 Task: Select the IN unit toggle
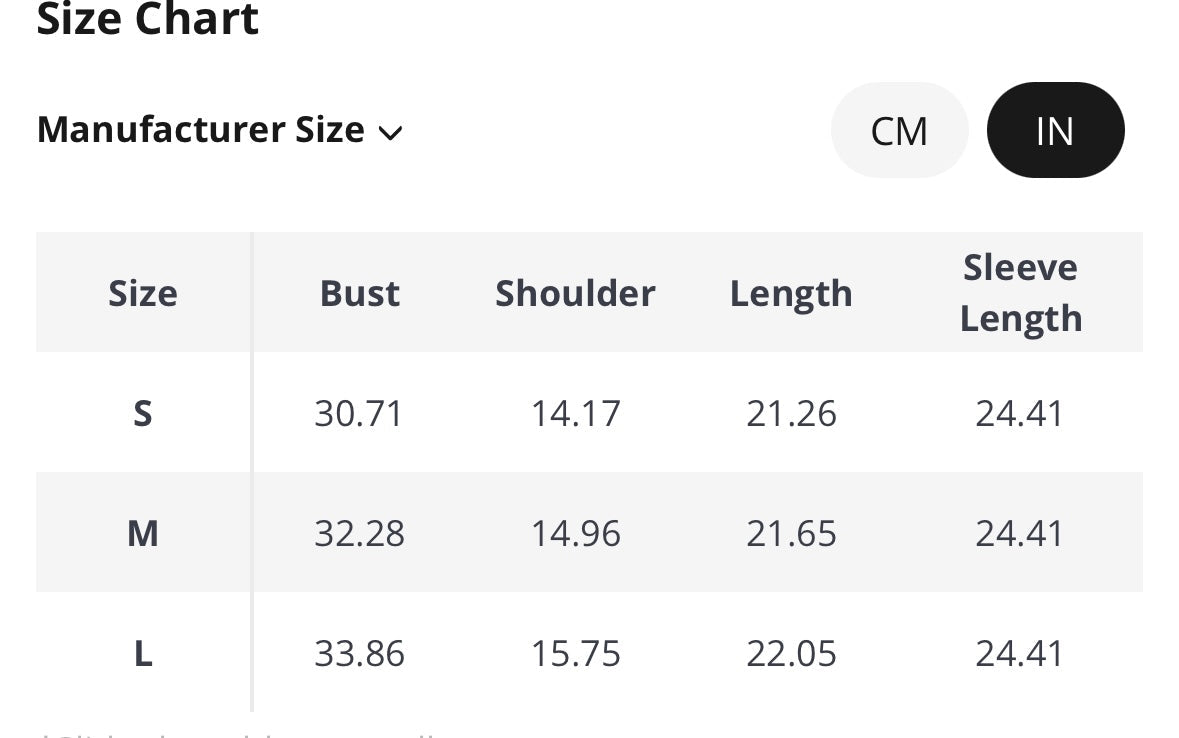(x=1055, y=130)
